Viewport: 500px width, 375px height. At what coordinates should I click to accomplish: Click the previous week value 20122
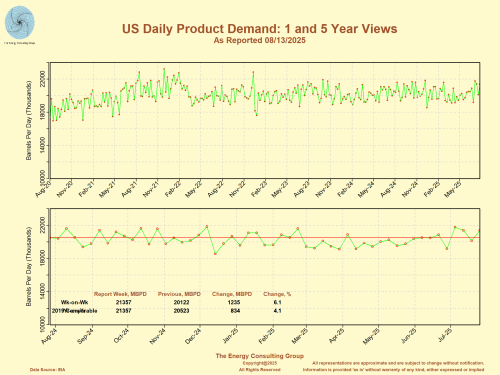[x=181, y=302]
